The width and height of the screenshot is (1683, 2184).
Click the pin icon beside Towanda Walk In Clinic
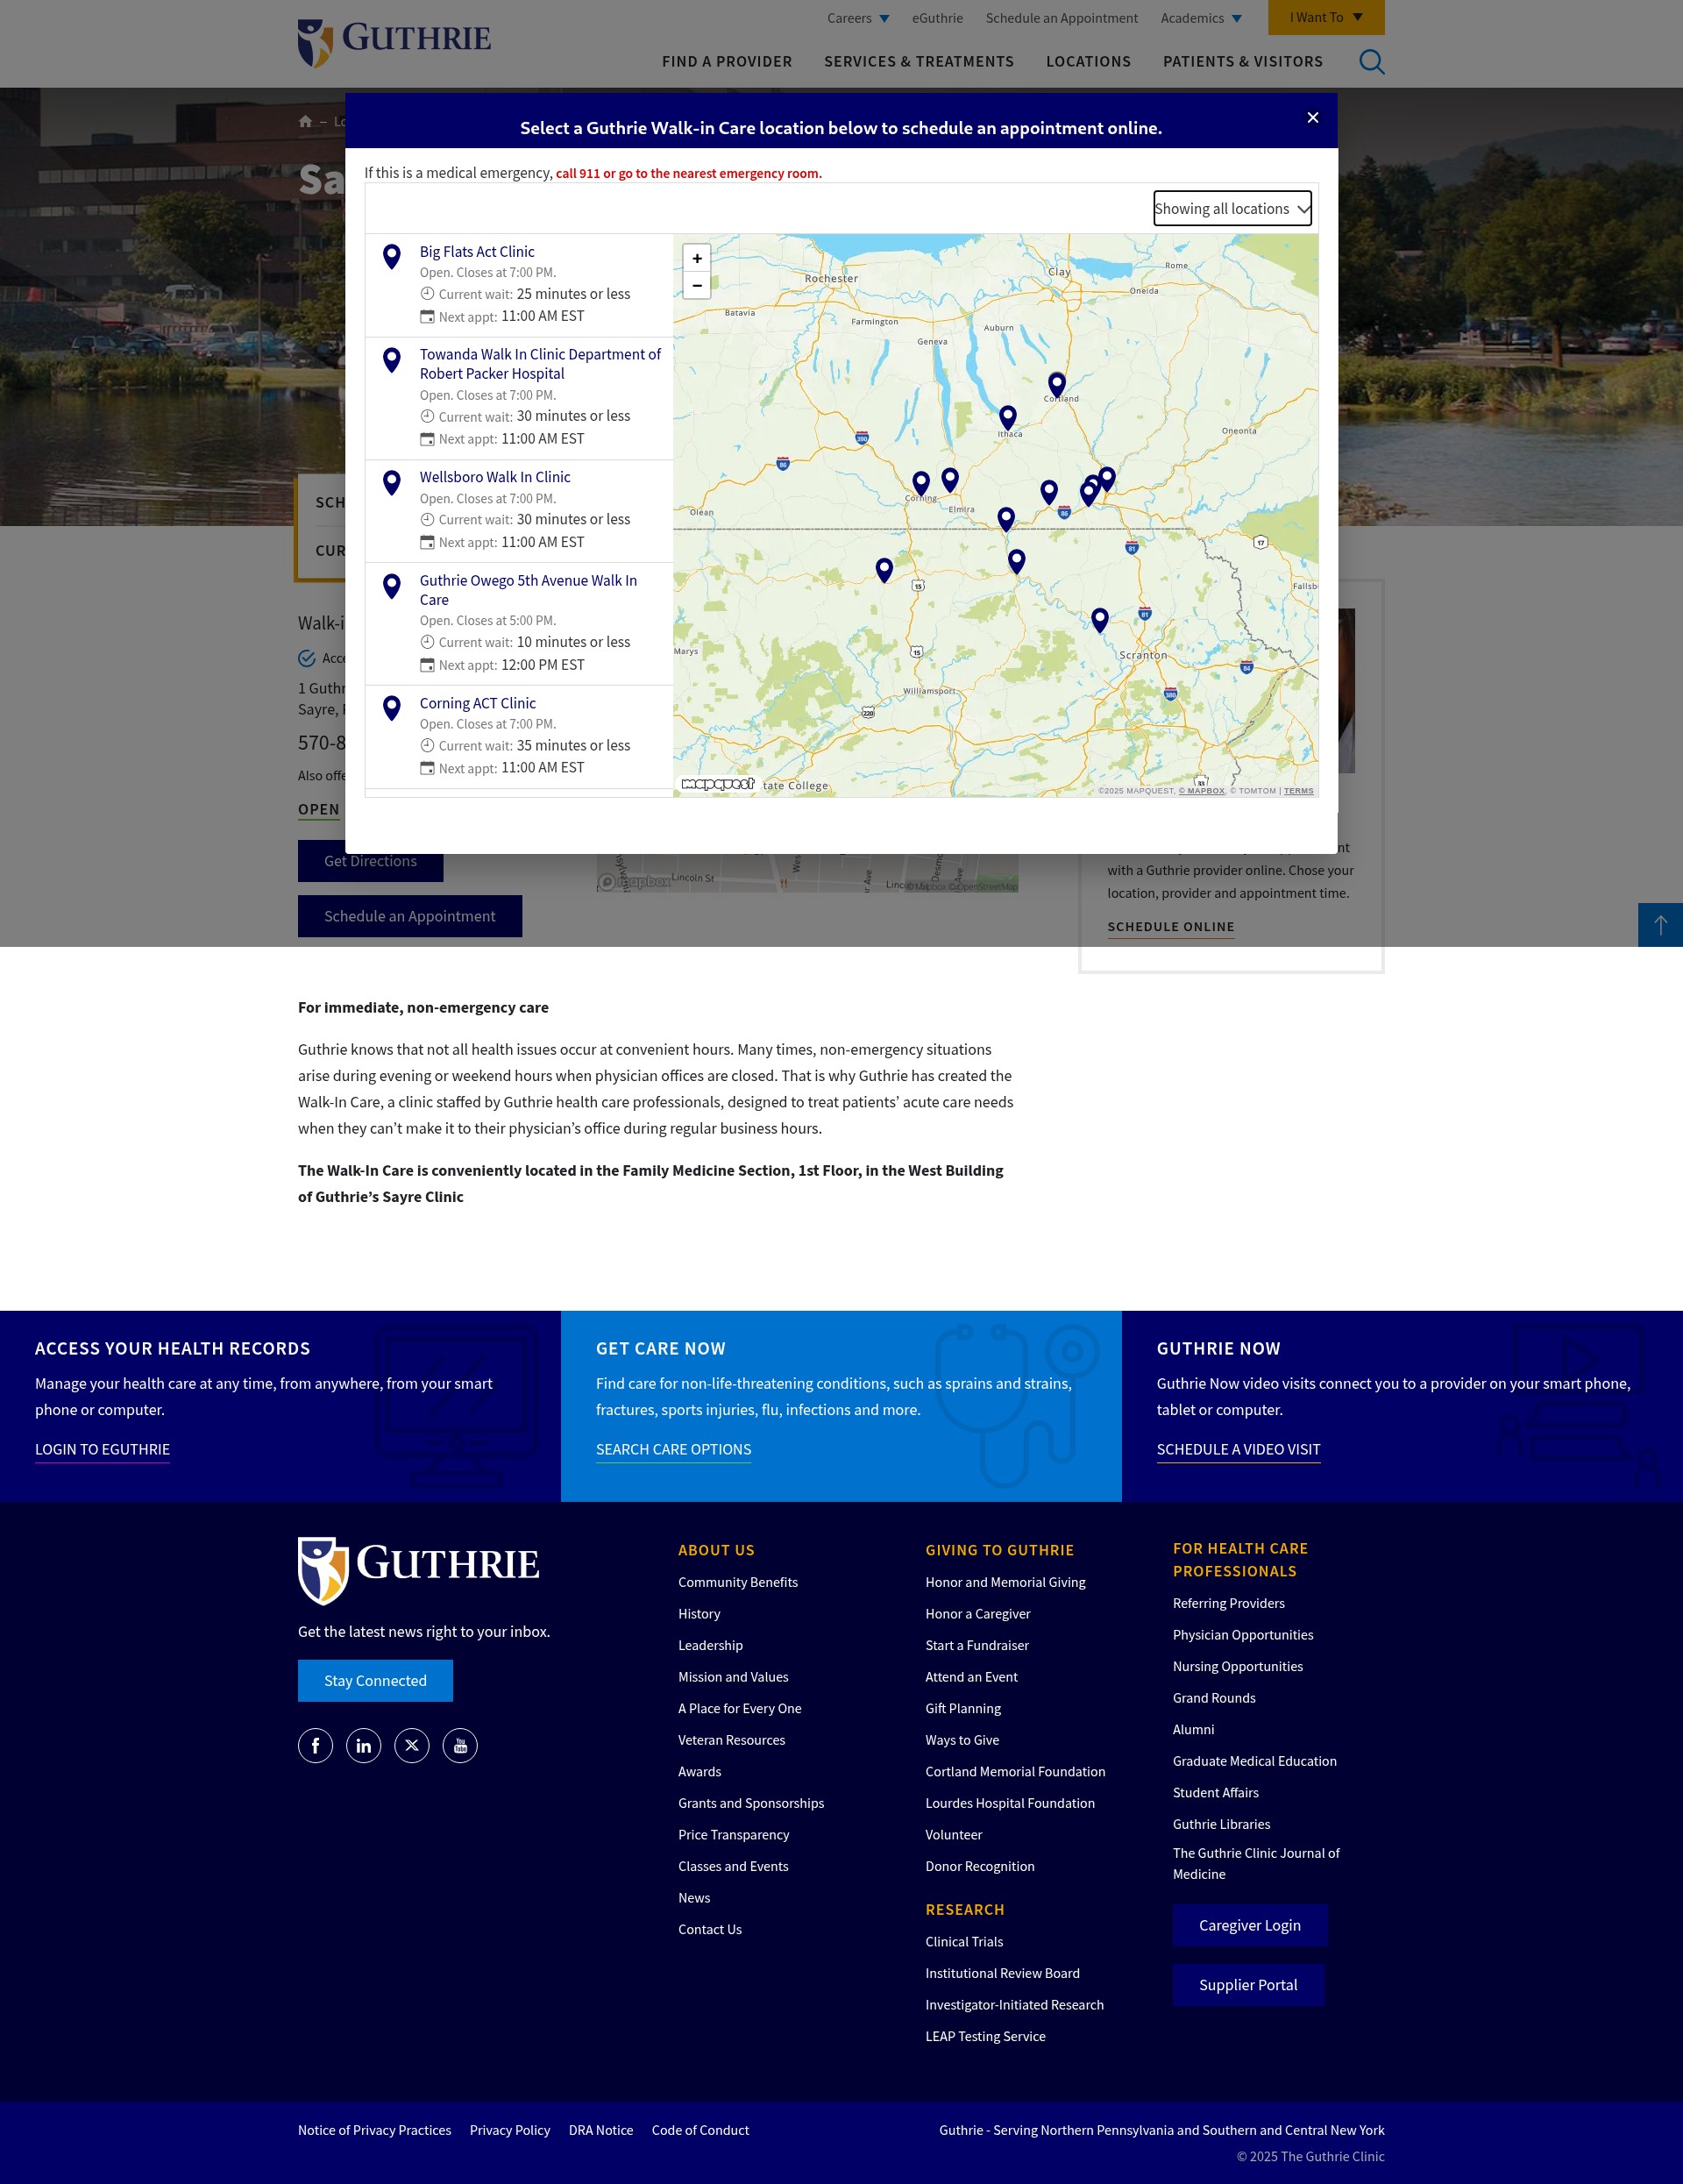[392, 360]
